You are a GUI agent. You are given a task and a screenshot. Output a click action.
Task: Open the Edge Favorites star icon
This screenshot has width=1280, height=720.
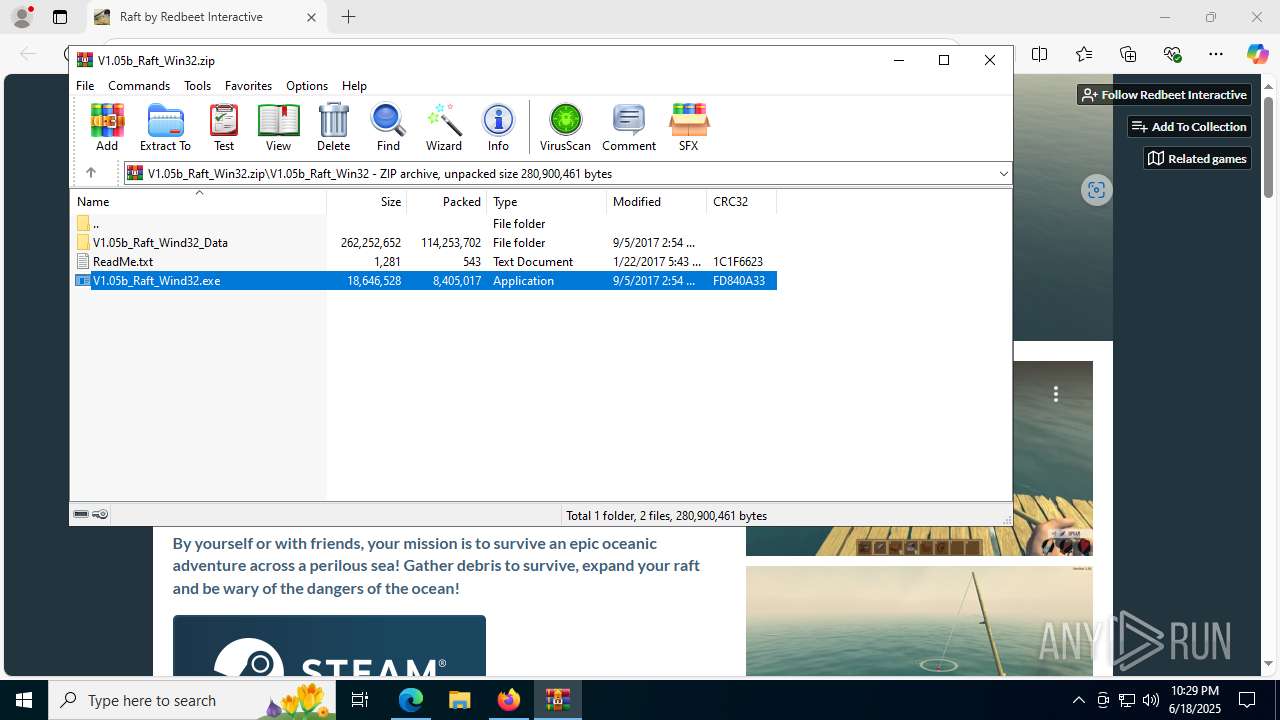(1084, 54)
